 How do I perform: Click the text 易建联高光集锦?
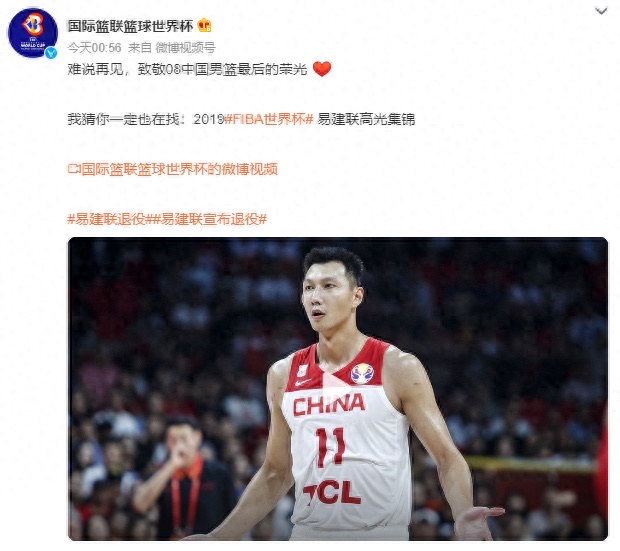click(x=366, y=119)
